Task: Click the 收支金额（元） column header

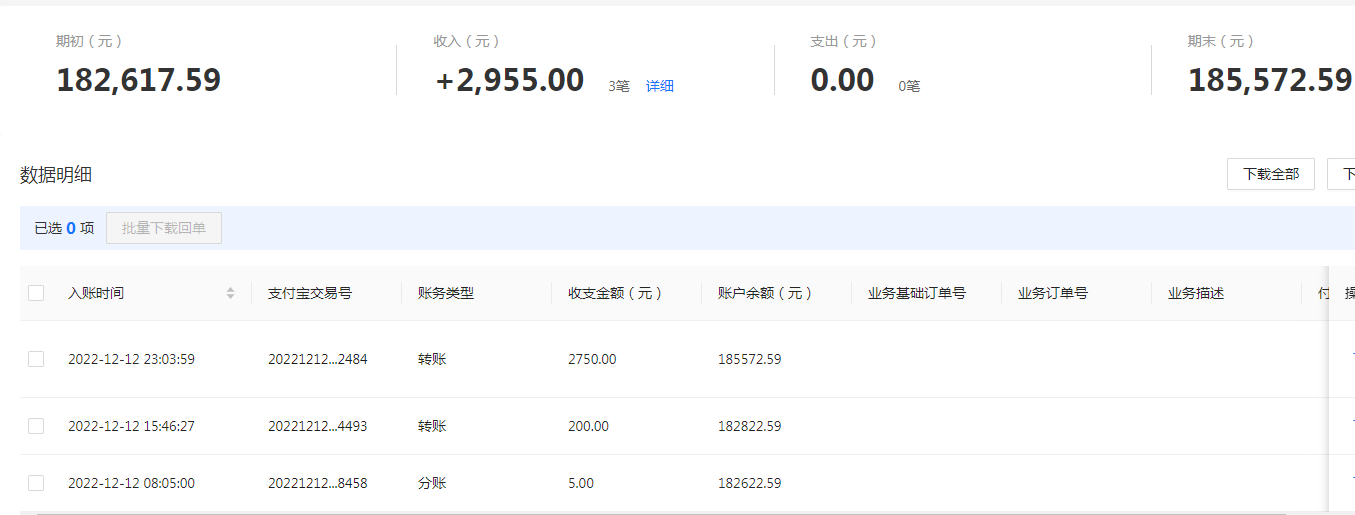Action: pos(616,293)
